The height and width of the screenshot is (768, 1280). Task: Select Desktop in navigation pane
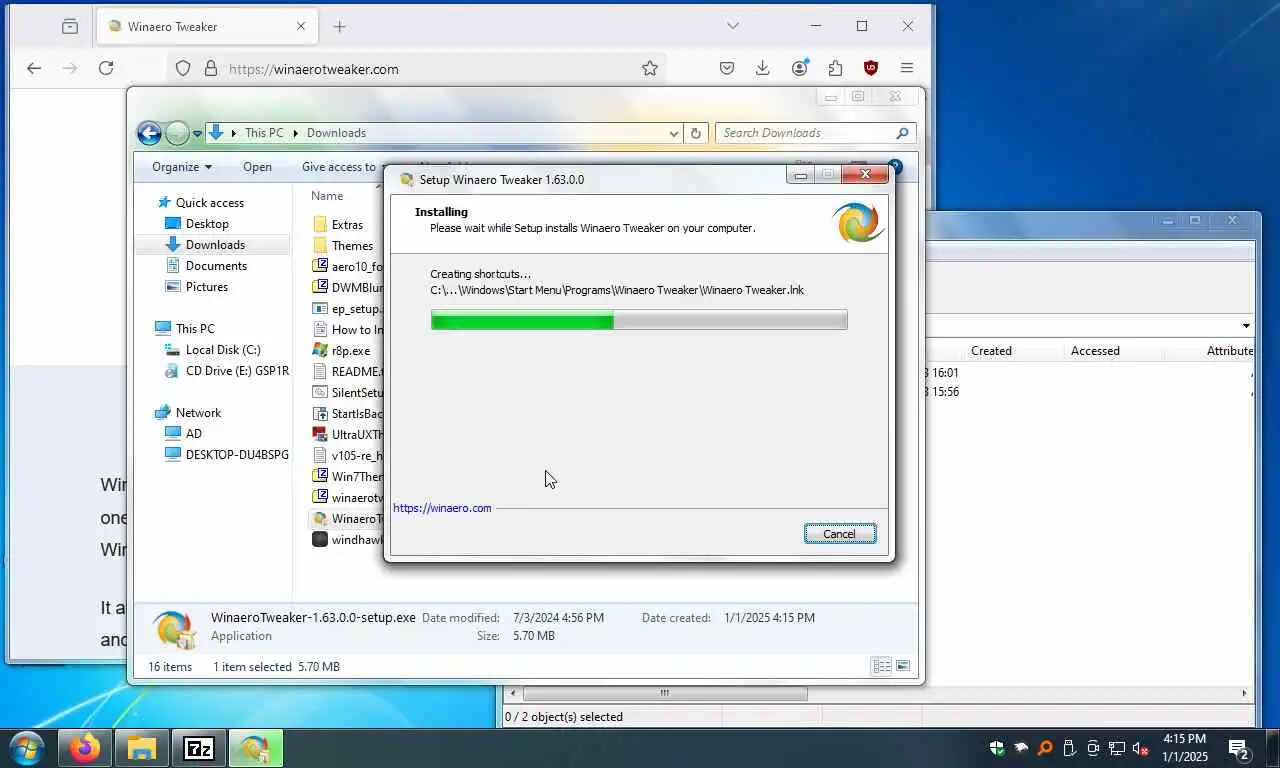207,224
